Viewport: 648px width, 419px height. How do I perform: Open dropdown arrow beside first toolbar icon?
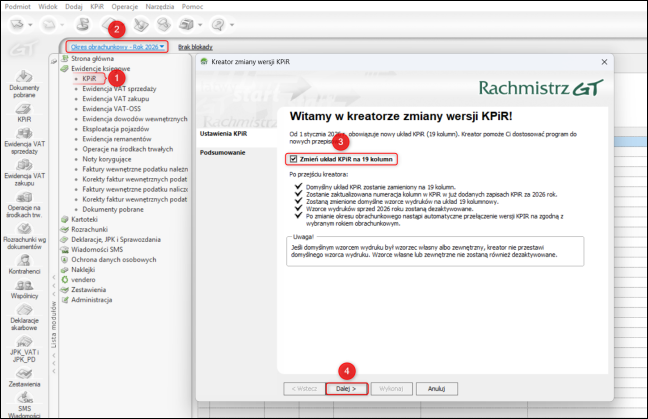pos(30,25)
